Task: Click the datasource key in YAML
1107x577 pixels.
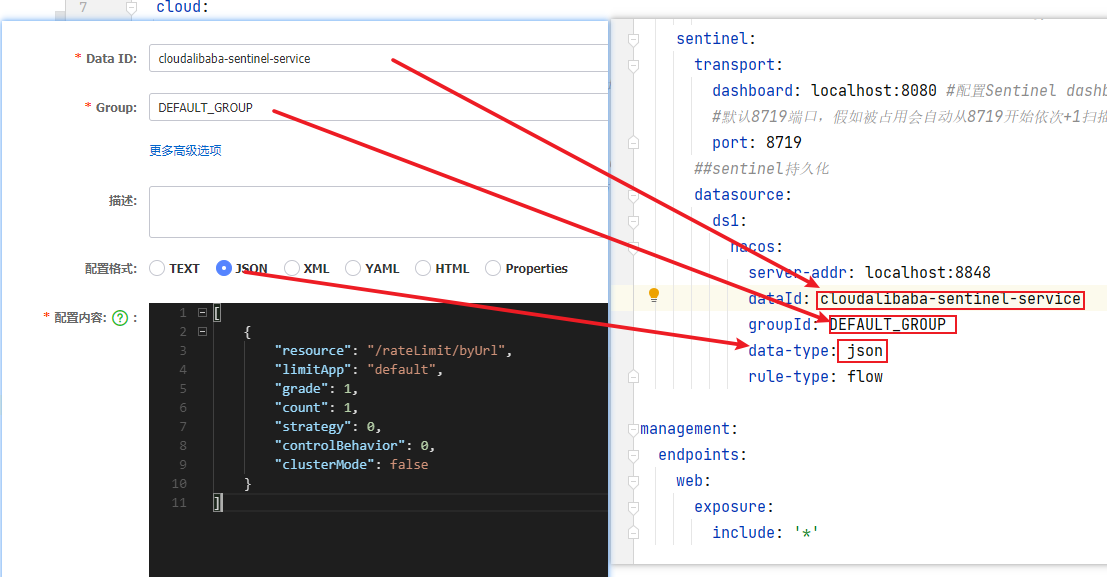Action: [x=738, y=195]
